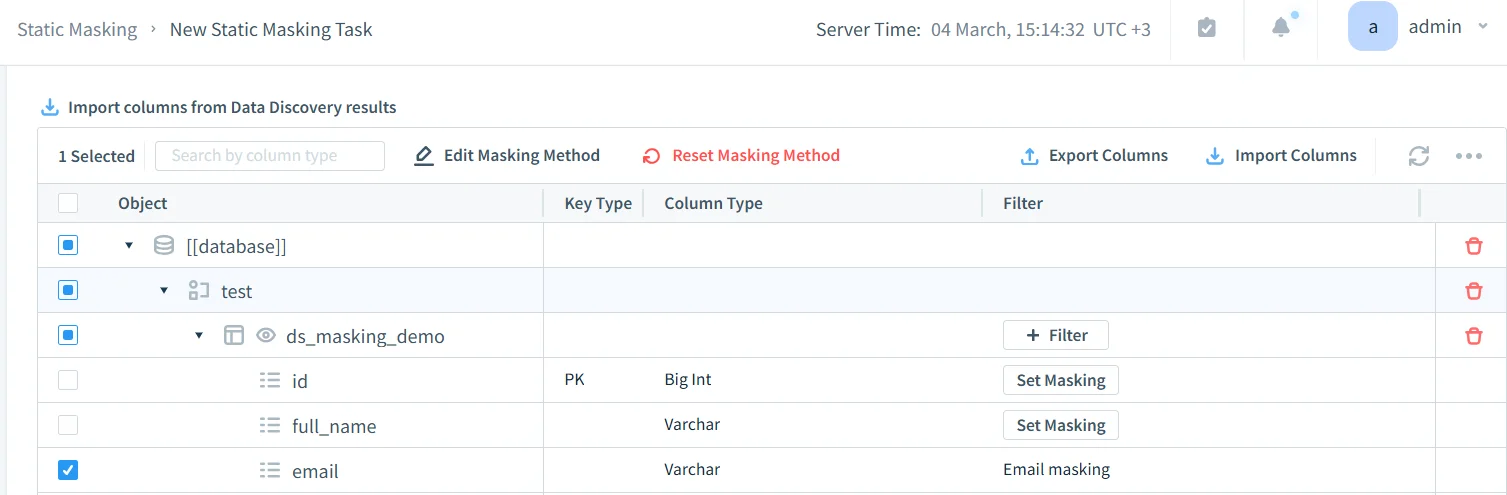
Task: Focus the Search by column type field
Action: [270, 155]
